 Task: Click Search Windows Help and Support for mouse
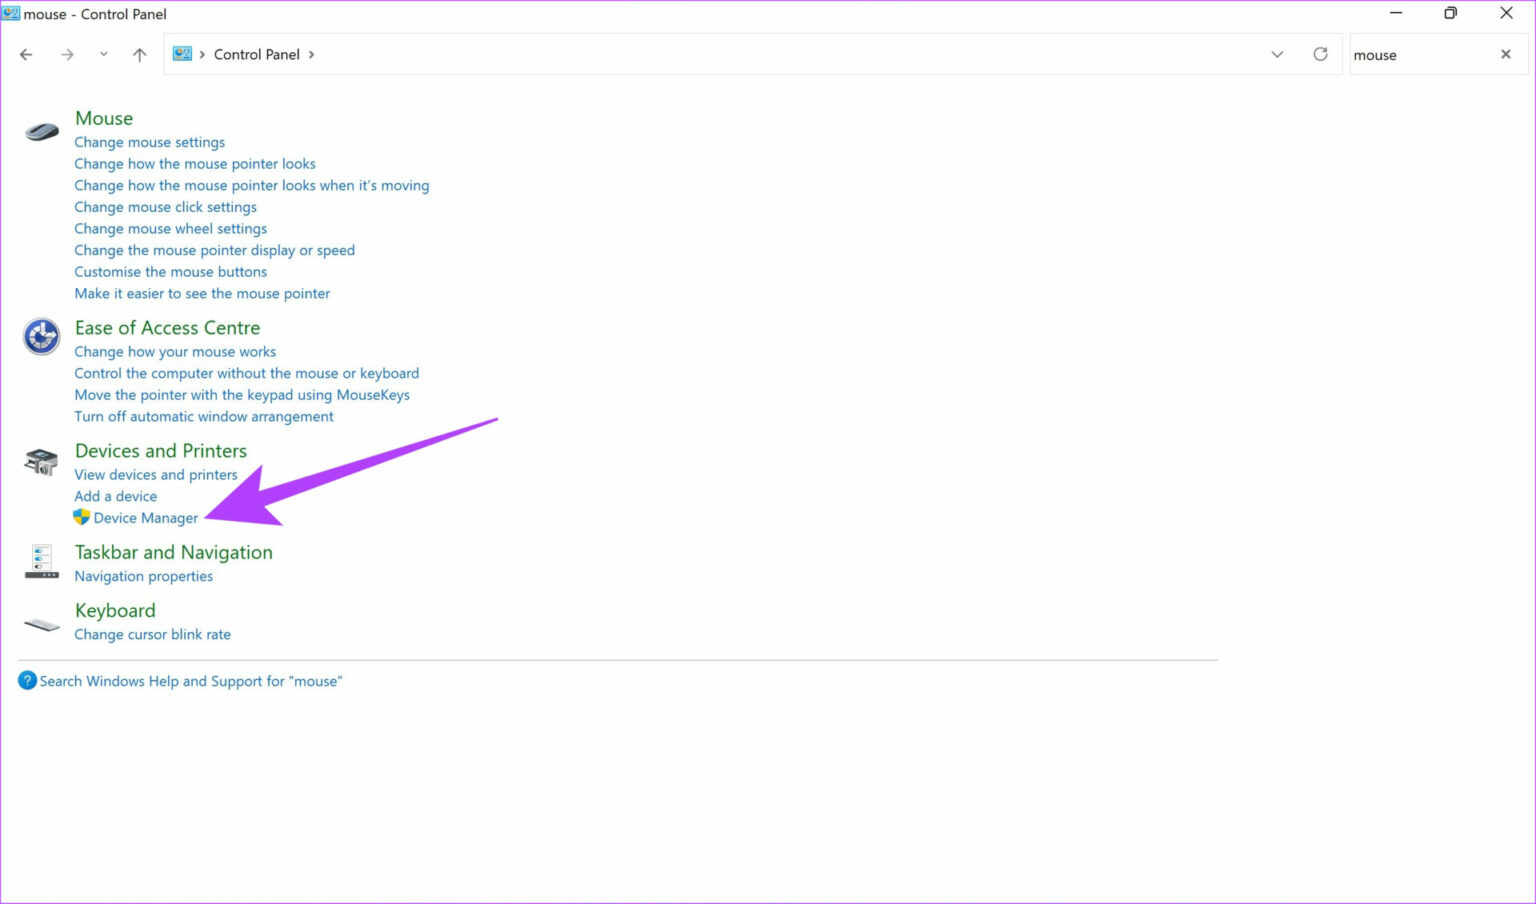[x=192, y=680]
